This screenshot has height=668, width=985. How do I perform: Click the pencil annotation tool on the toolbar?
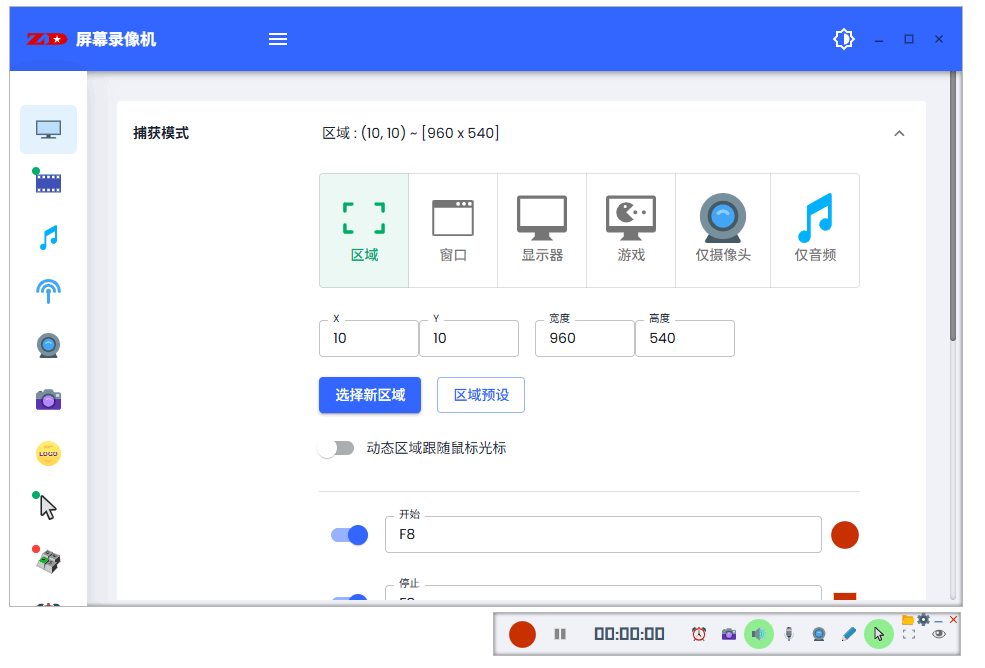click(848, 633)
